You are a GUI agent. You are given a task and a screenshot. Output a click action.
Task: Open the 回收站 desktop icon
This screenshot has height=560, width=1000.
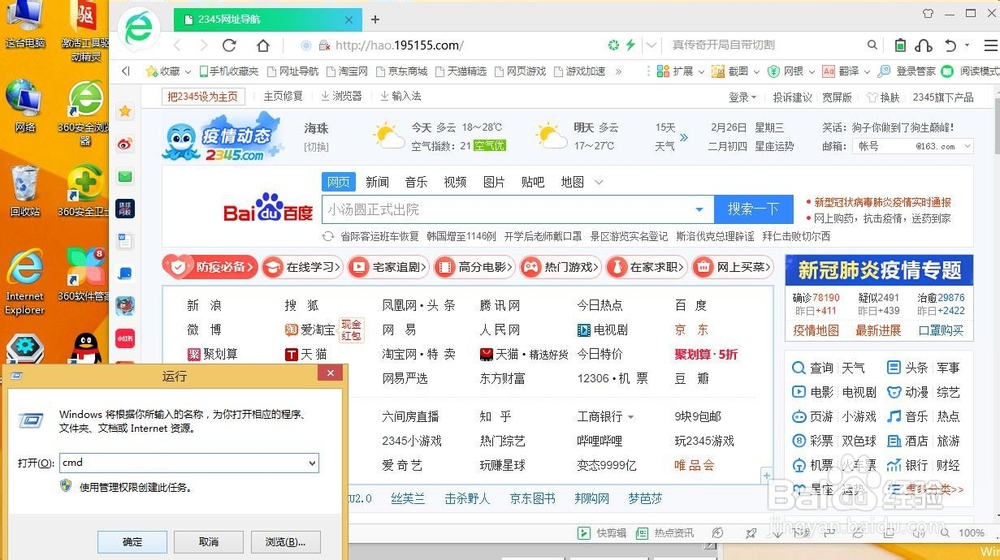(25, 190)
